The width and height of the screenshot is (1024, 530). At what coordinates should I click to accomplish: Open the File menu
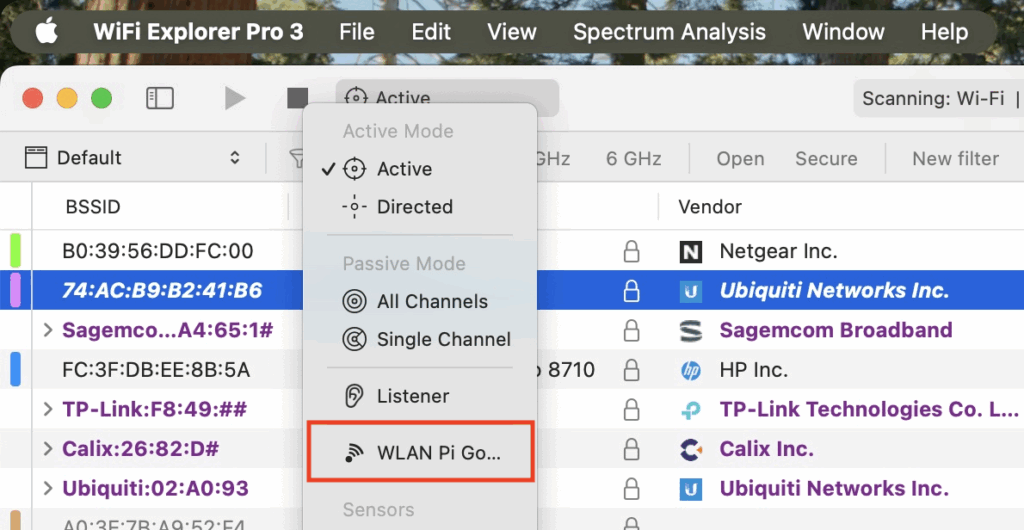(357, 31)
